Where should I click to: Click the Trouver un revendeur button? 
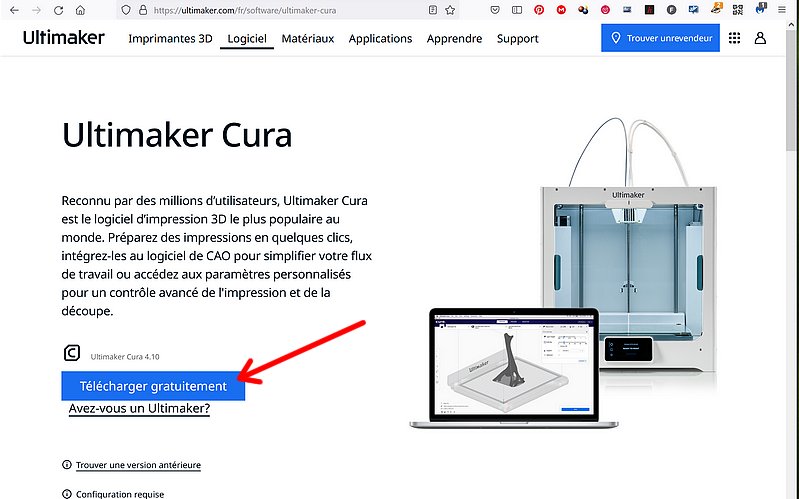(x=660, y=38)
